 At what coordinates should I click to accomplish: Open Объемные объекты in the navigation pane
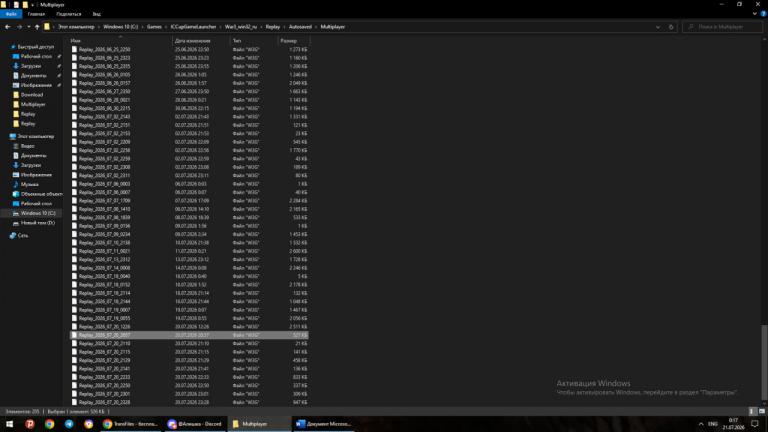(x=41, y=194)
